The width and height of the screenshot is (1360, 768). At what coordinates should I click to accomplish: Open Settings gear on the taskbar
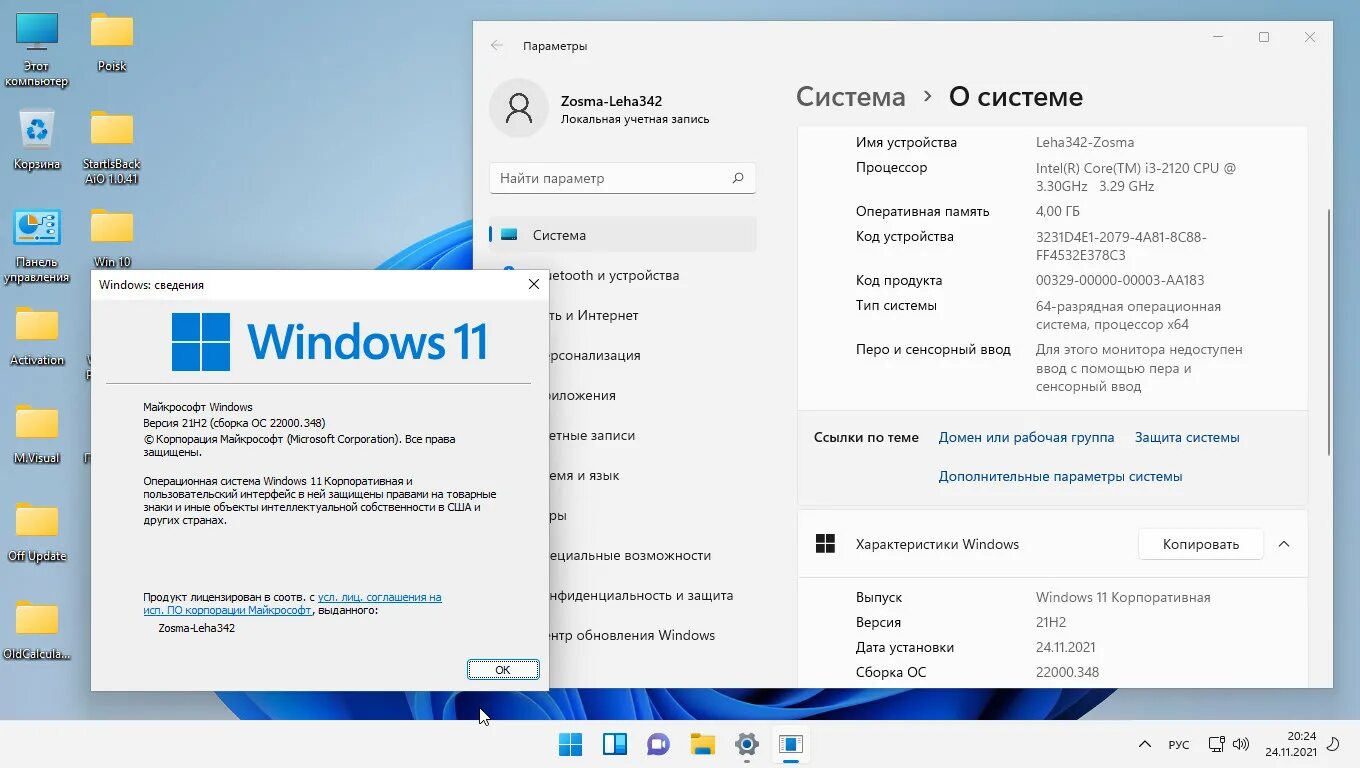[747, 744]
